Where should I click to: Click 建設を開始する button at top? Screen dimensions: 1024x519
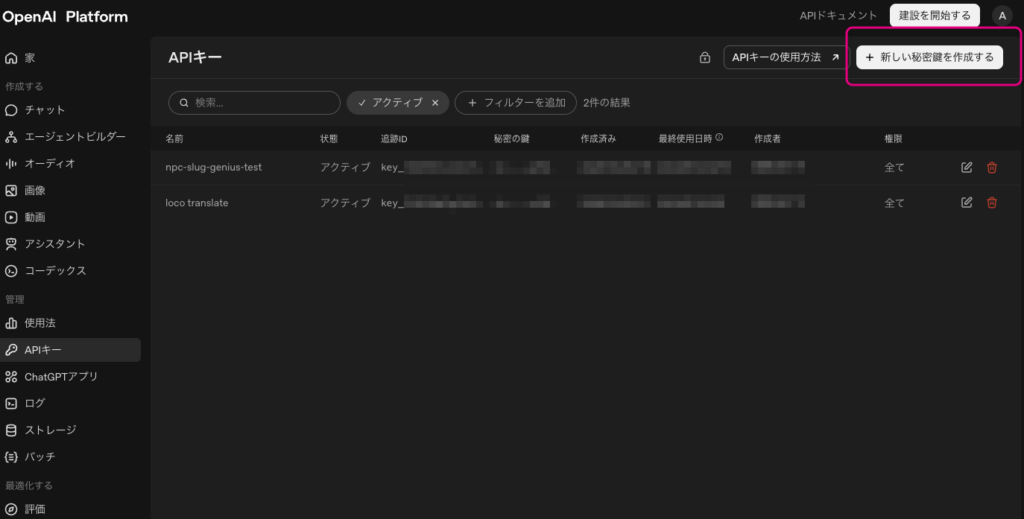pyautogui.click(x=935, y=16)
